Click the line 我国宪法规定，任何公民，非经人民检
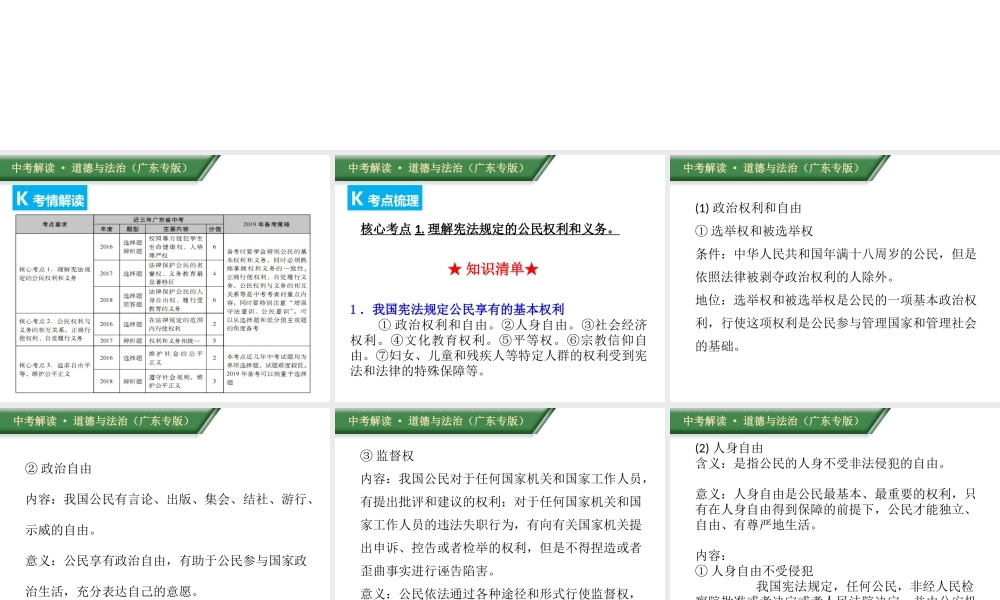 tap(865, 586)
